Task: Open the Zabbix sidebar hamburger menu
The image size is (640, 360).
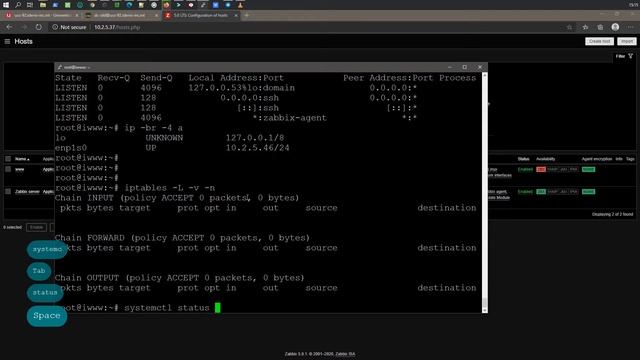Action: point(7,41)
